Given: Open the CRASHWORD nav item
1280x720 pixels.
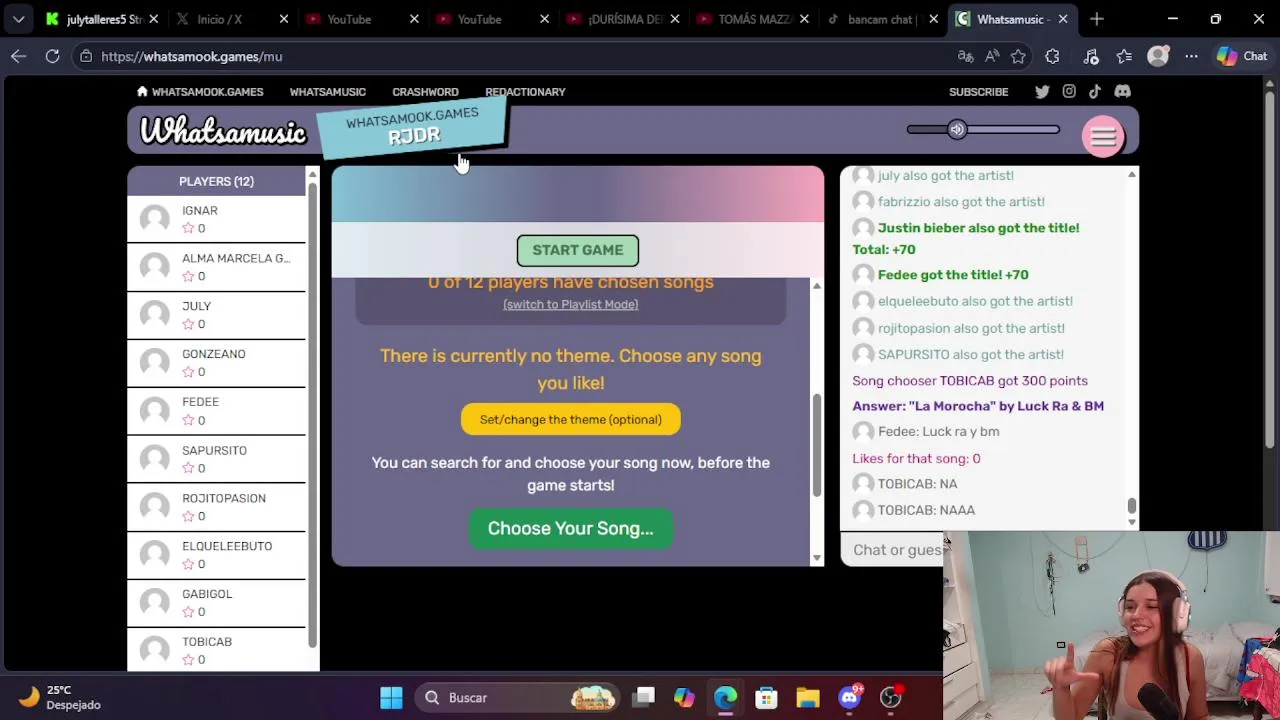Looking at the screenshot, I should point(425,92).
